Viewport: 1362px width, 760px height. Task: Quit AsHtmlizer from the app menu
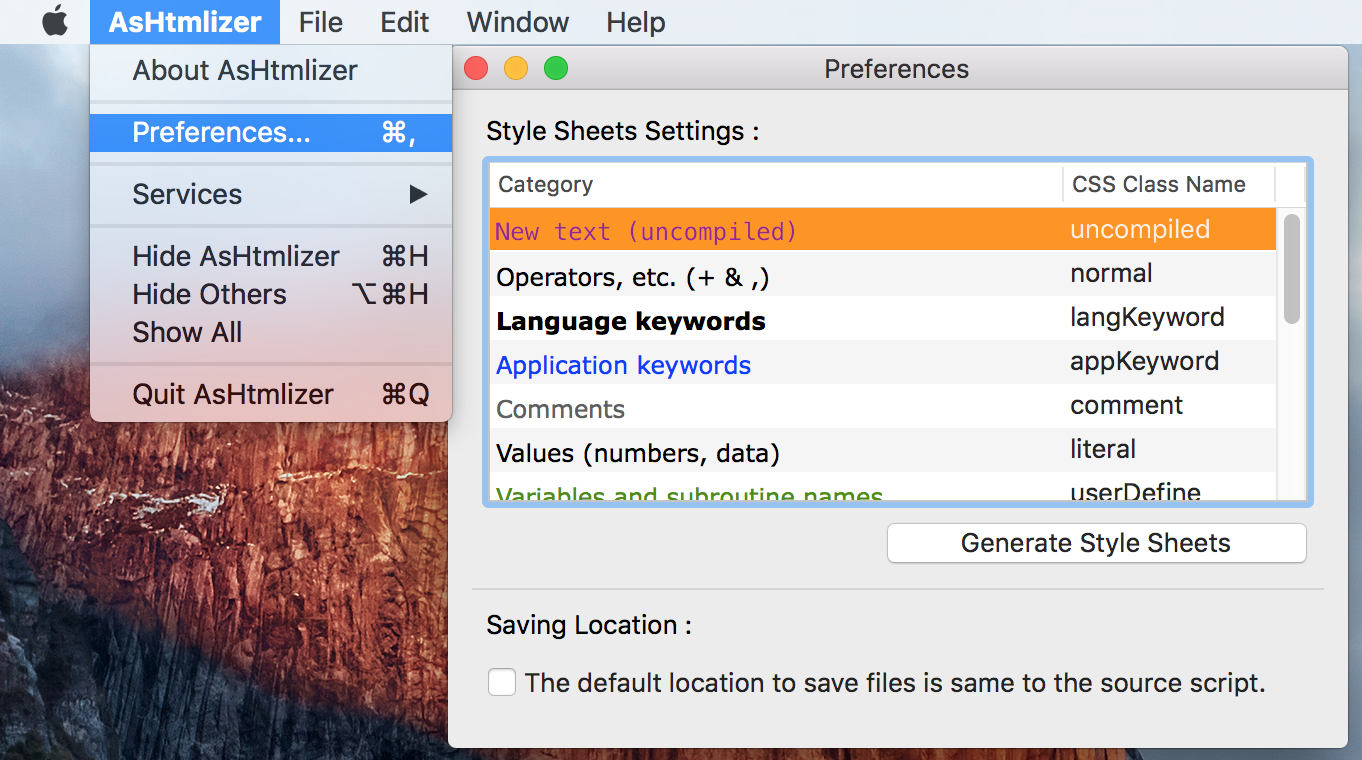[233, 395]
